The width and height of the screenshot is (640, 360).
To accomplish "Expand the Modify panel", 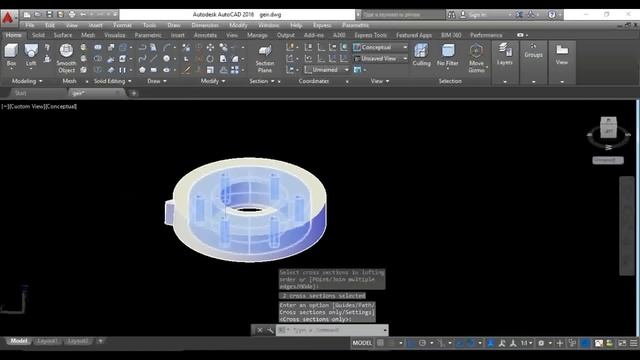I will 213,81.
